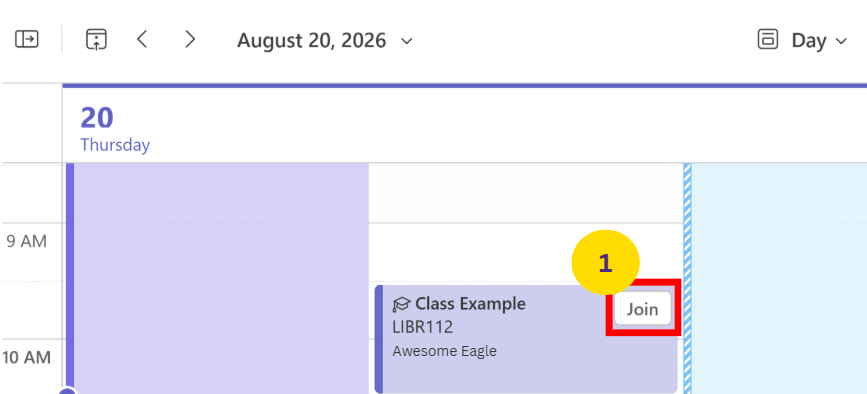Click the Day view layout icon
867x394 pixels.
[767, 40]
